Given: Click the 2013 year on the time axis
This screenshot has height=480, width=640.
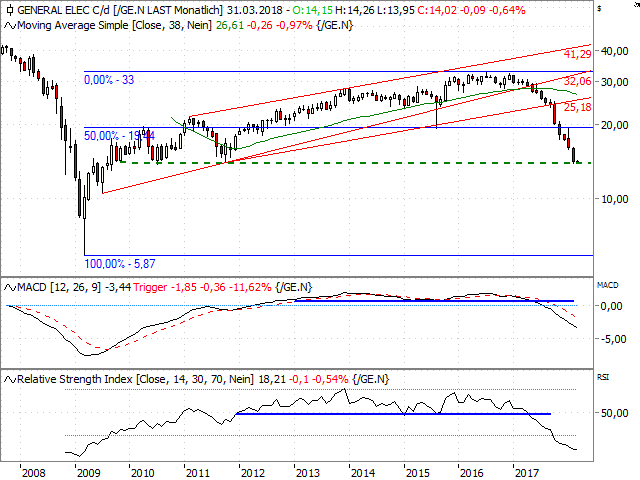Looking at the screenshot, I should (308, 473).
